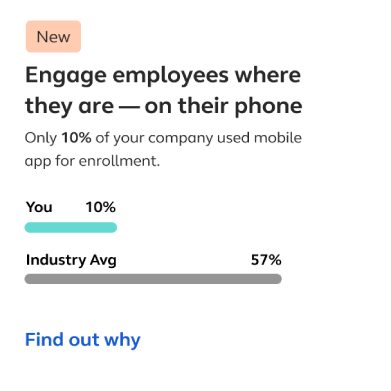The height and width of the screenshot is (391, 391).
Task: Click the word 'company' in the description
Action: (x=180, y=139)
